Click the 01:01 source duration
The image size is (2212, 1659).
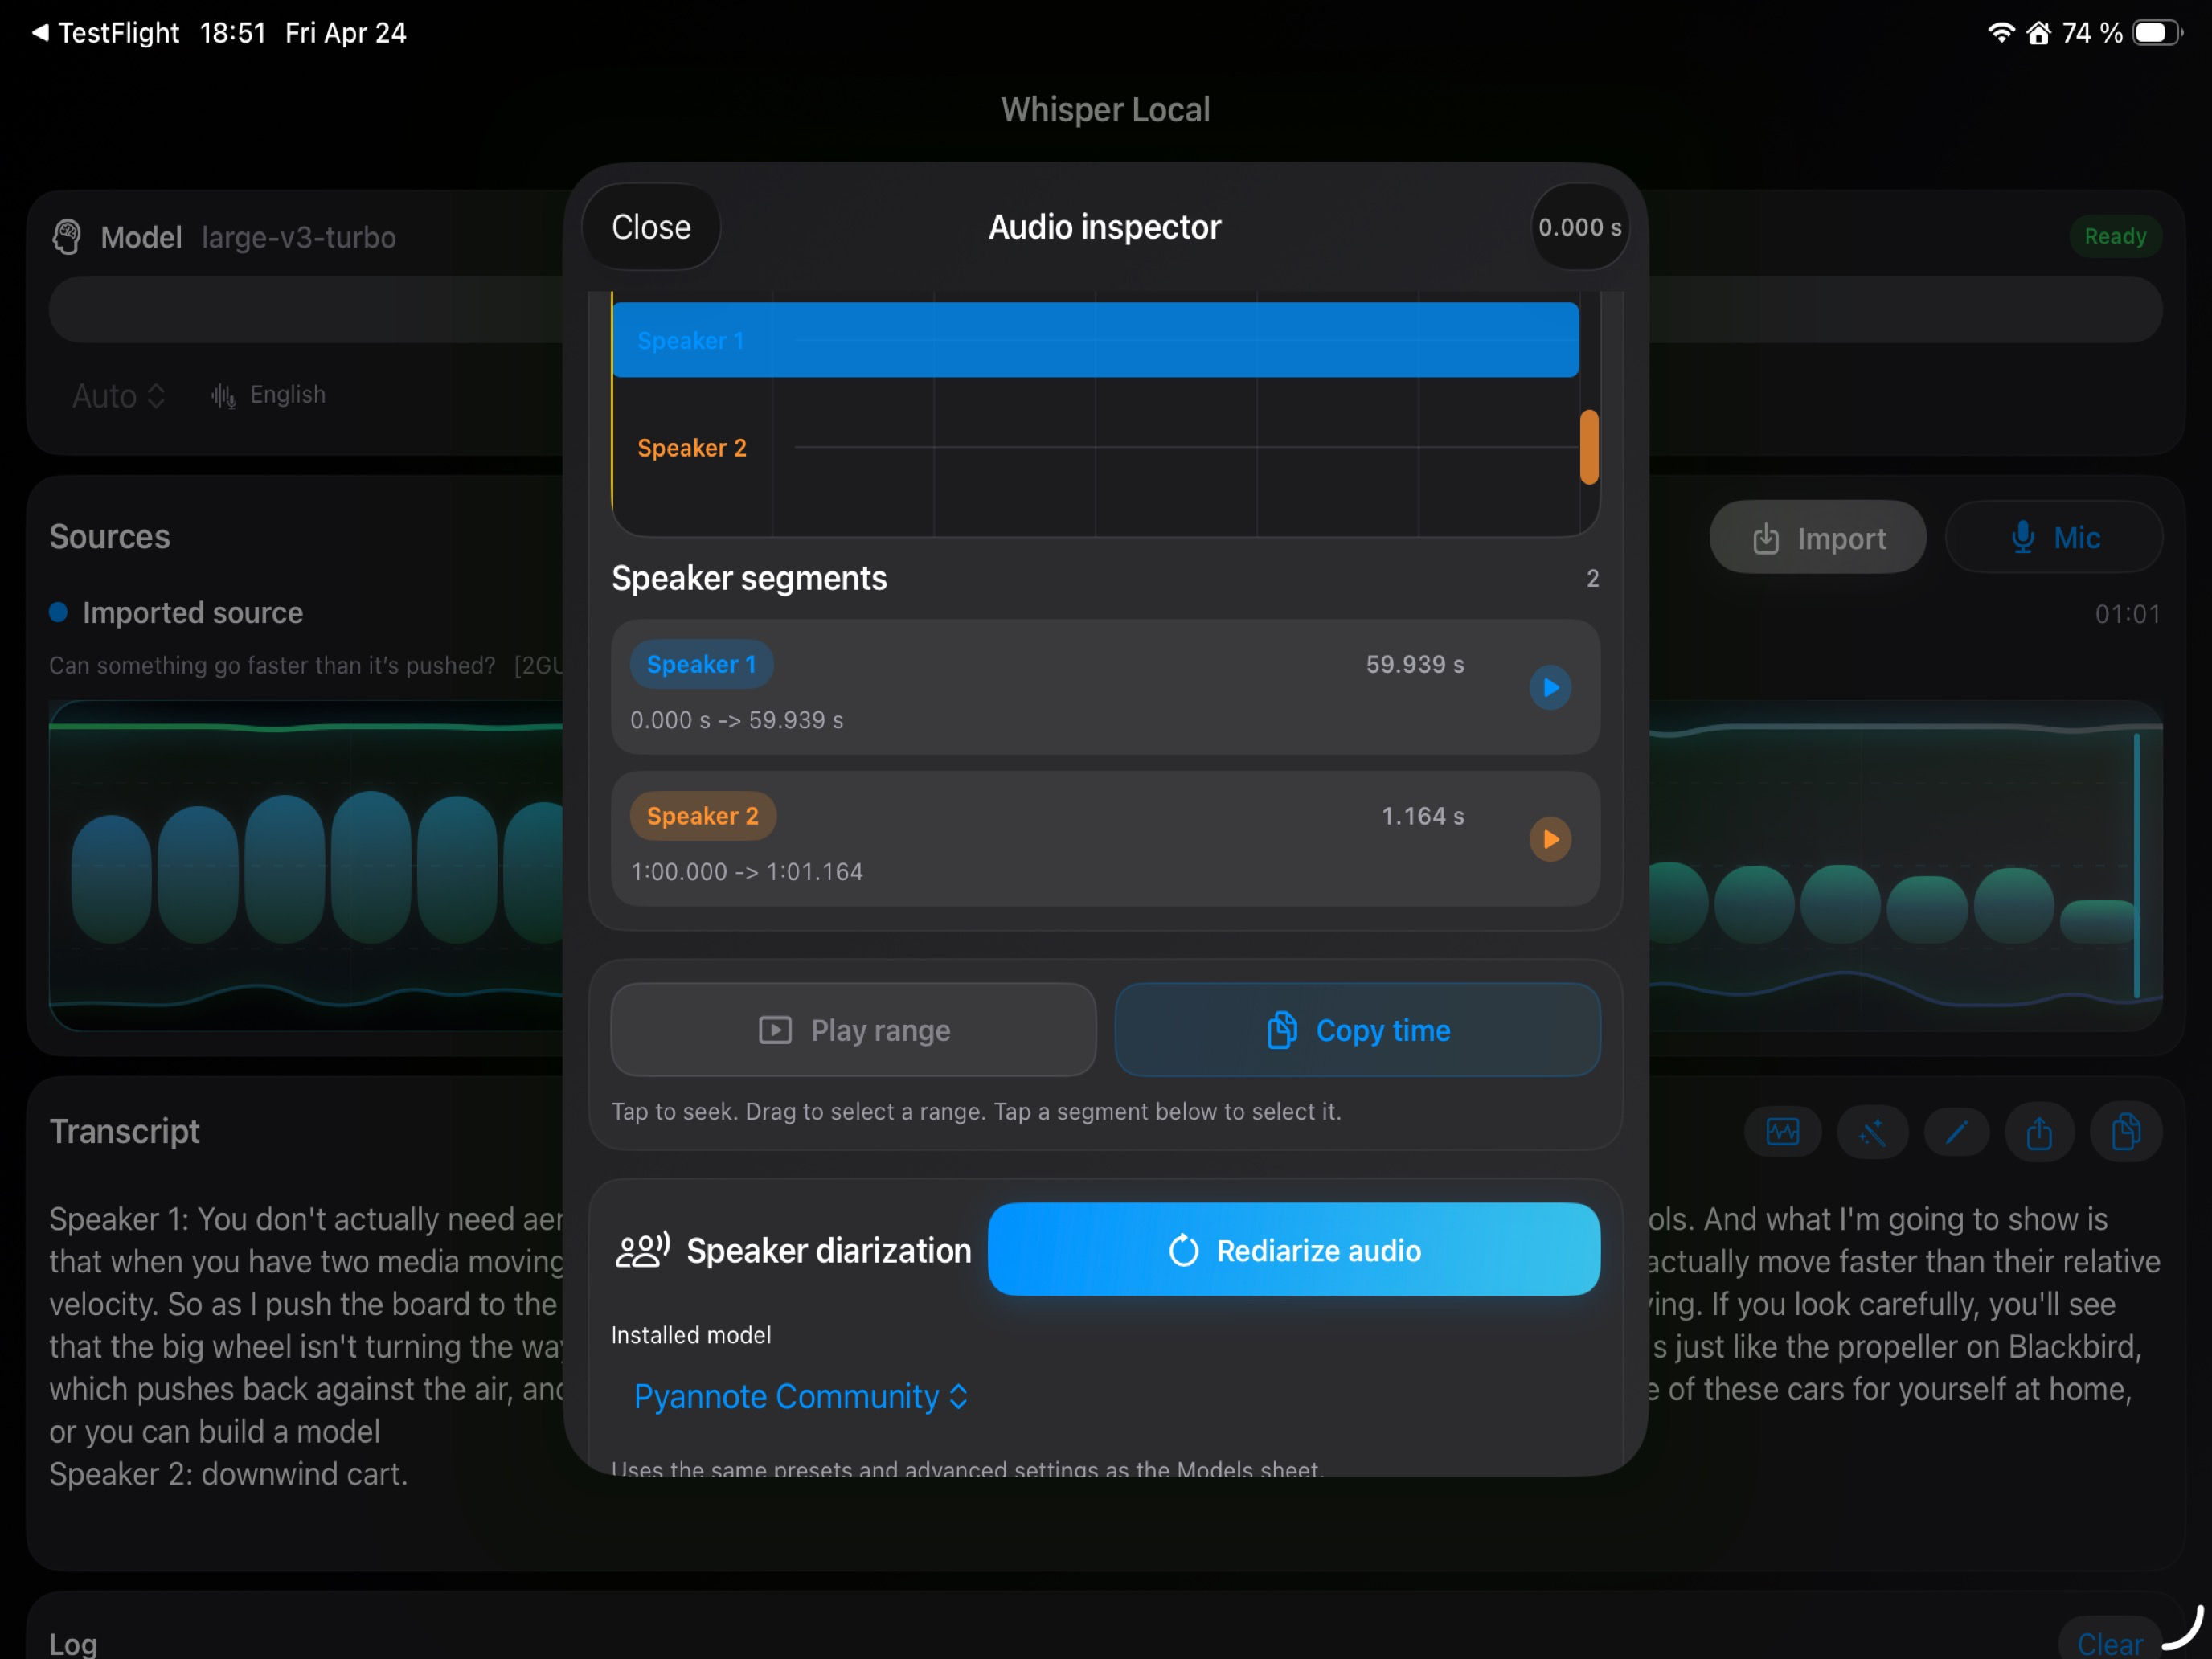[2127, 613]
